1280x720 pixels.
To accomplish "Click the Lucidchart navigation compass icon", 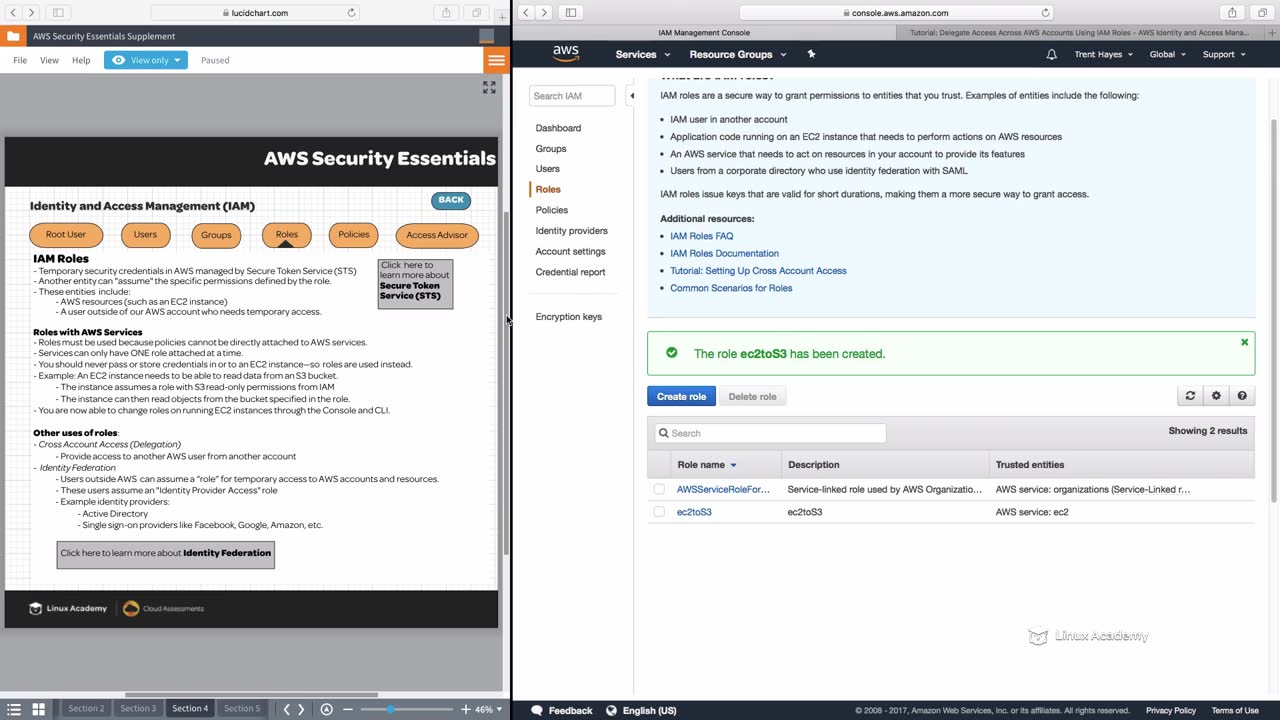I will pos(326,709).
